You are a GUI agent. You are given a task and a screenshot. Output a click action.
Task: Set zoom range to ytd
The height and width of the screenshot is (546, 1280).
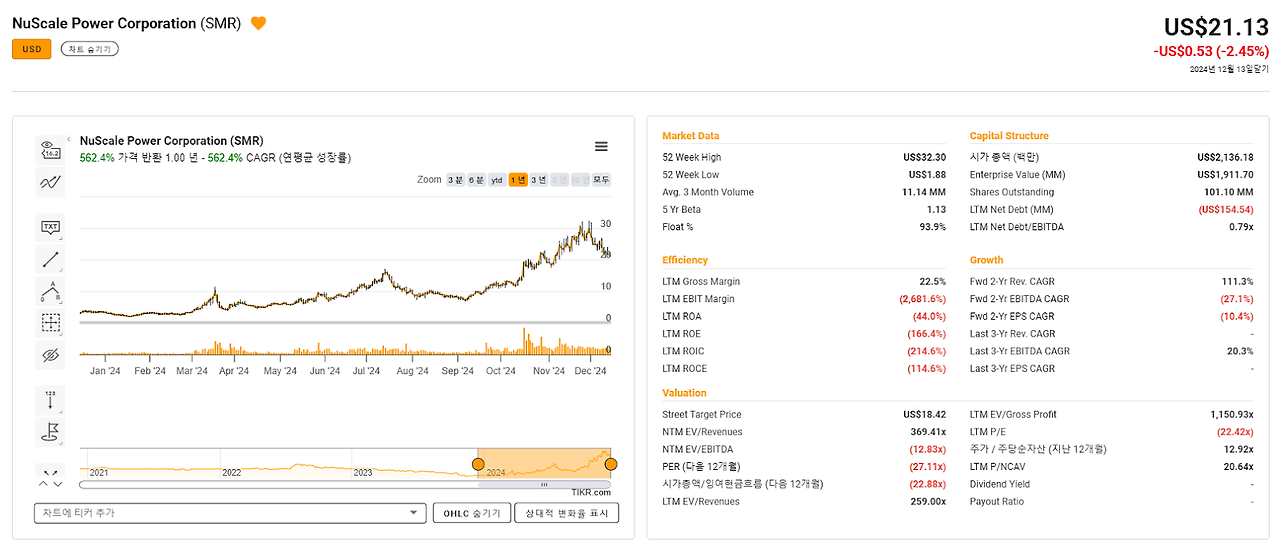[x=497, y=180]
